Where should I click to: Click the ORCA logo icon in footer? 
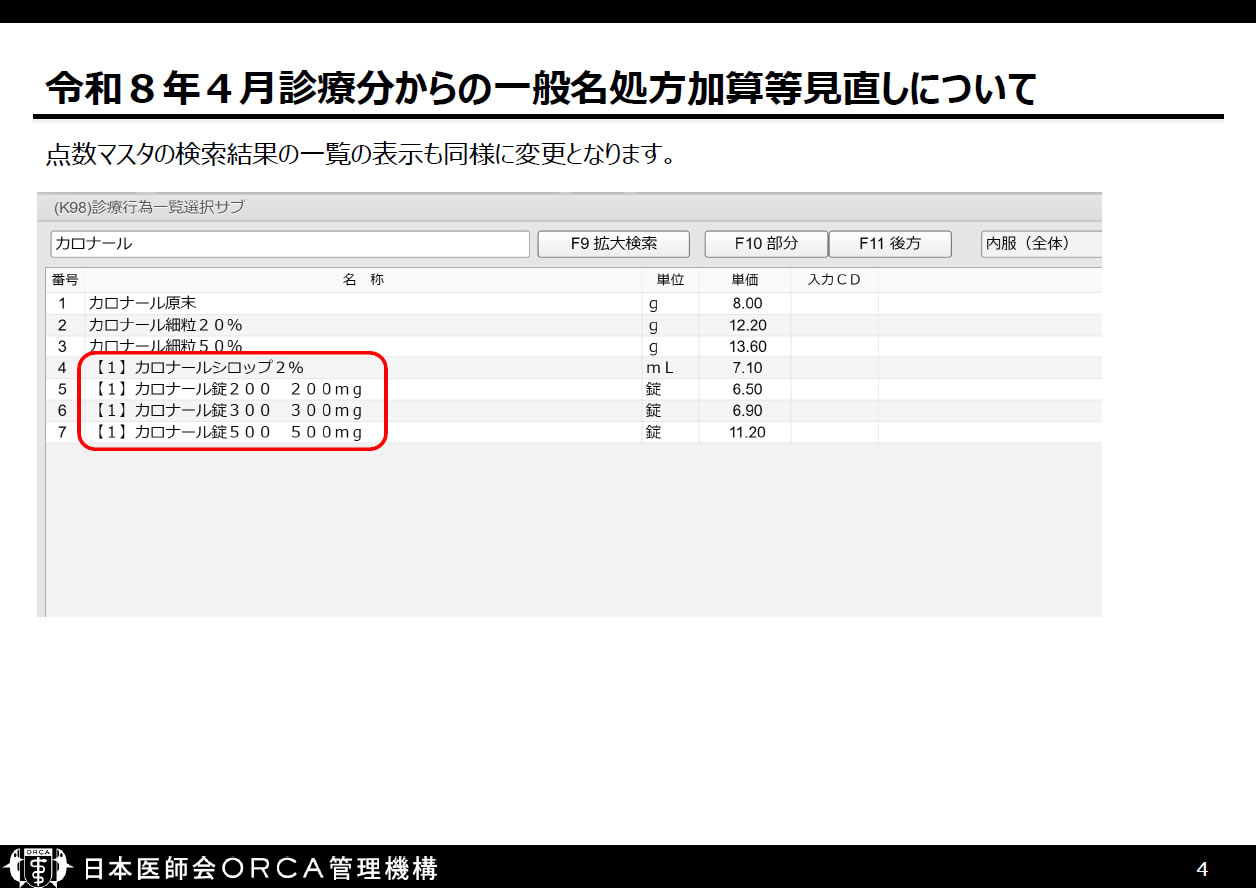tap(39, 866)
